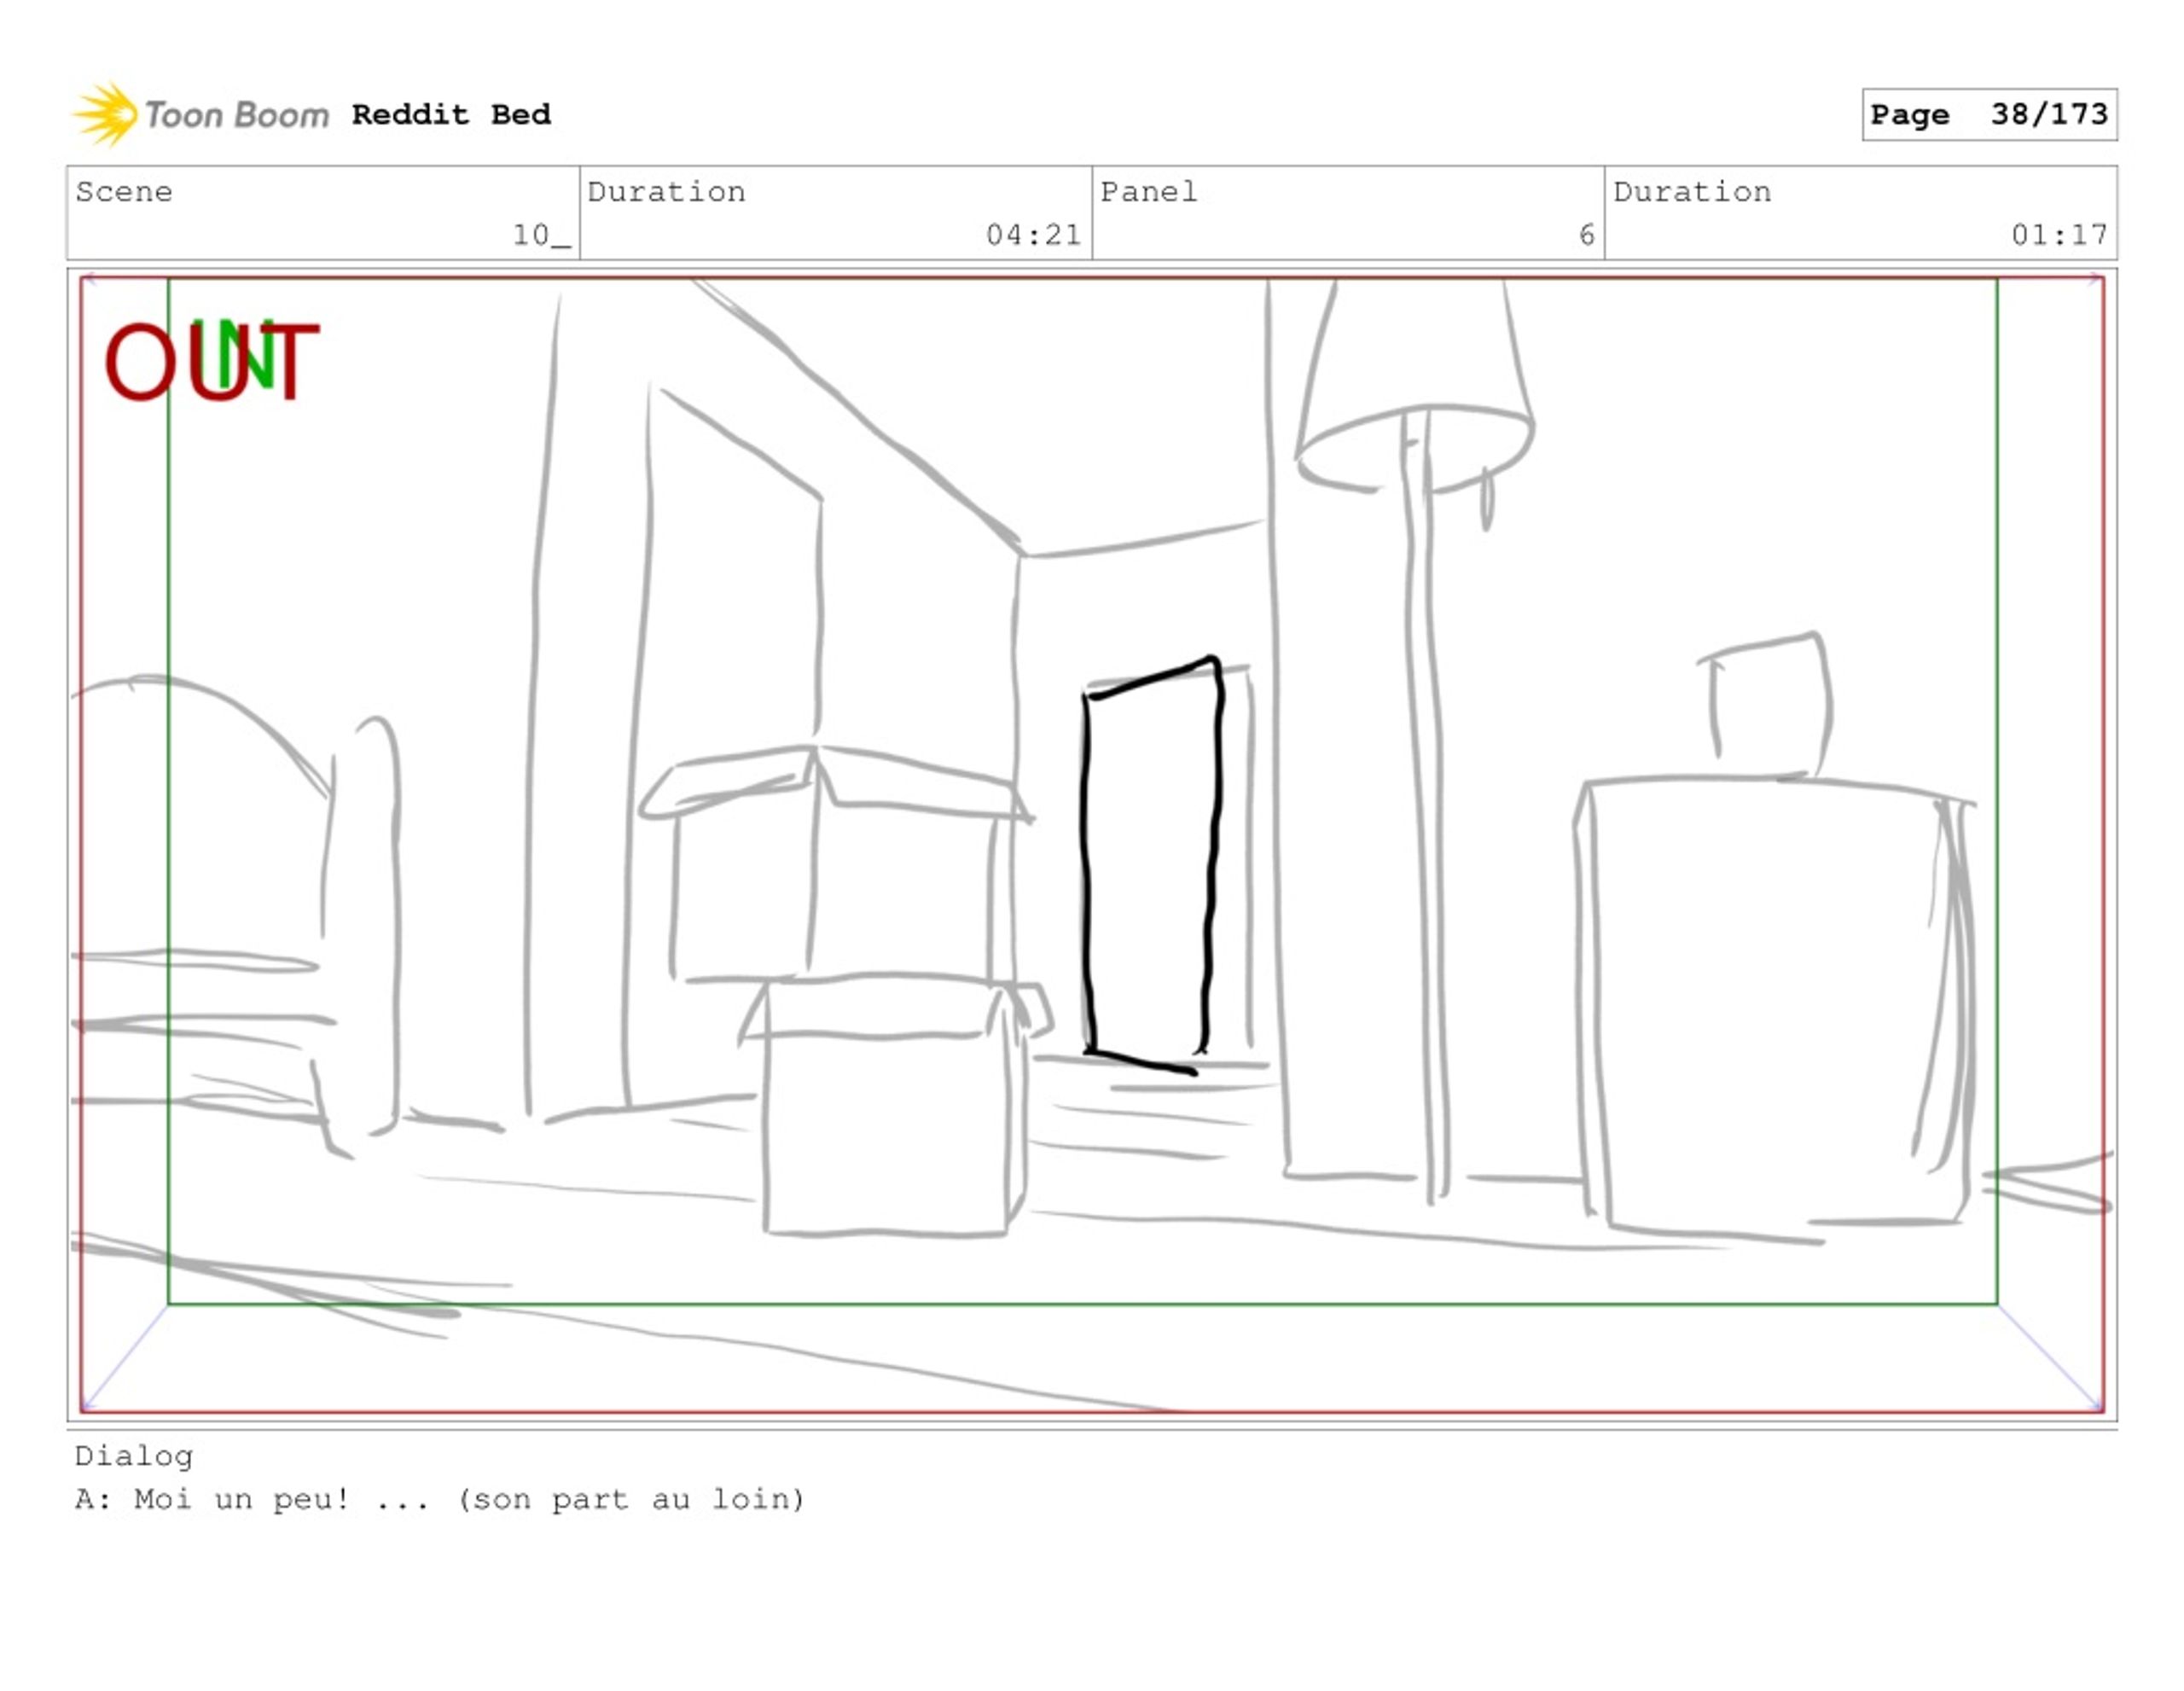
Task: Click the black-outlined doorway in the storyboard
Action: point(1152,865)
